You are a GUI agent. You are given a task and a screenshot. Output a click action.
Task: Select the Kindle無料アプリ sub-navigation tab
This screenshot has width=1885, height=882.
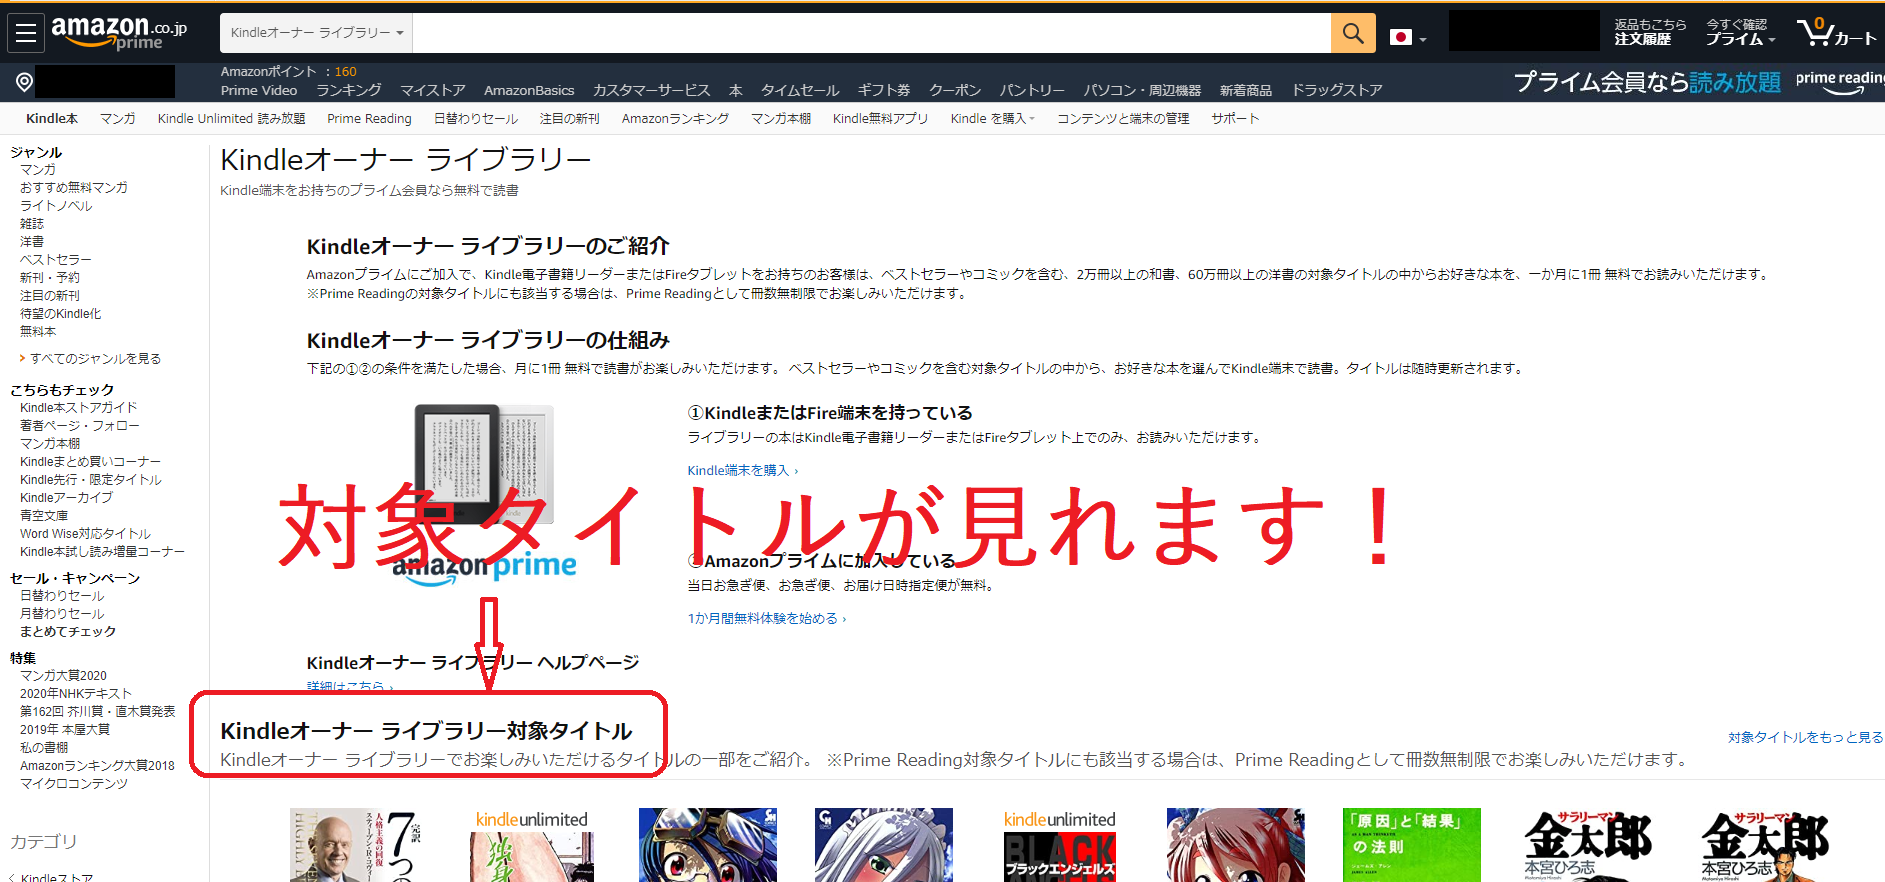pyautogui.click(x=880, y=118)
